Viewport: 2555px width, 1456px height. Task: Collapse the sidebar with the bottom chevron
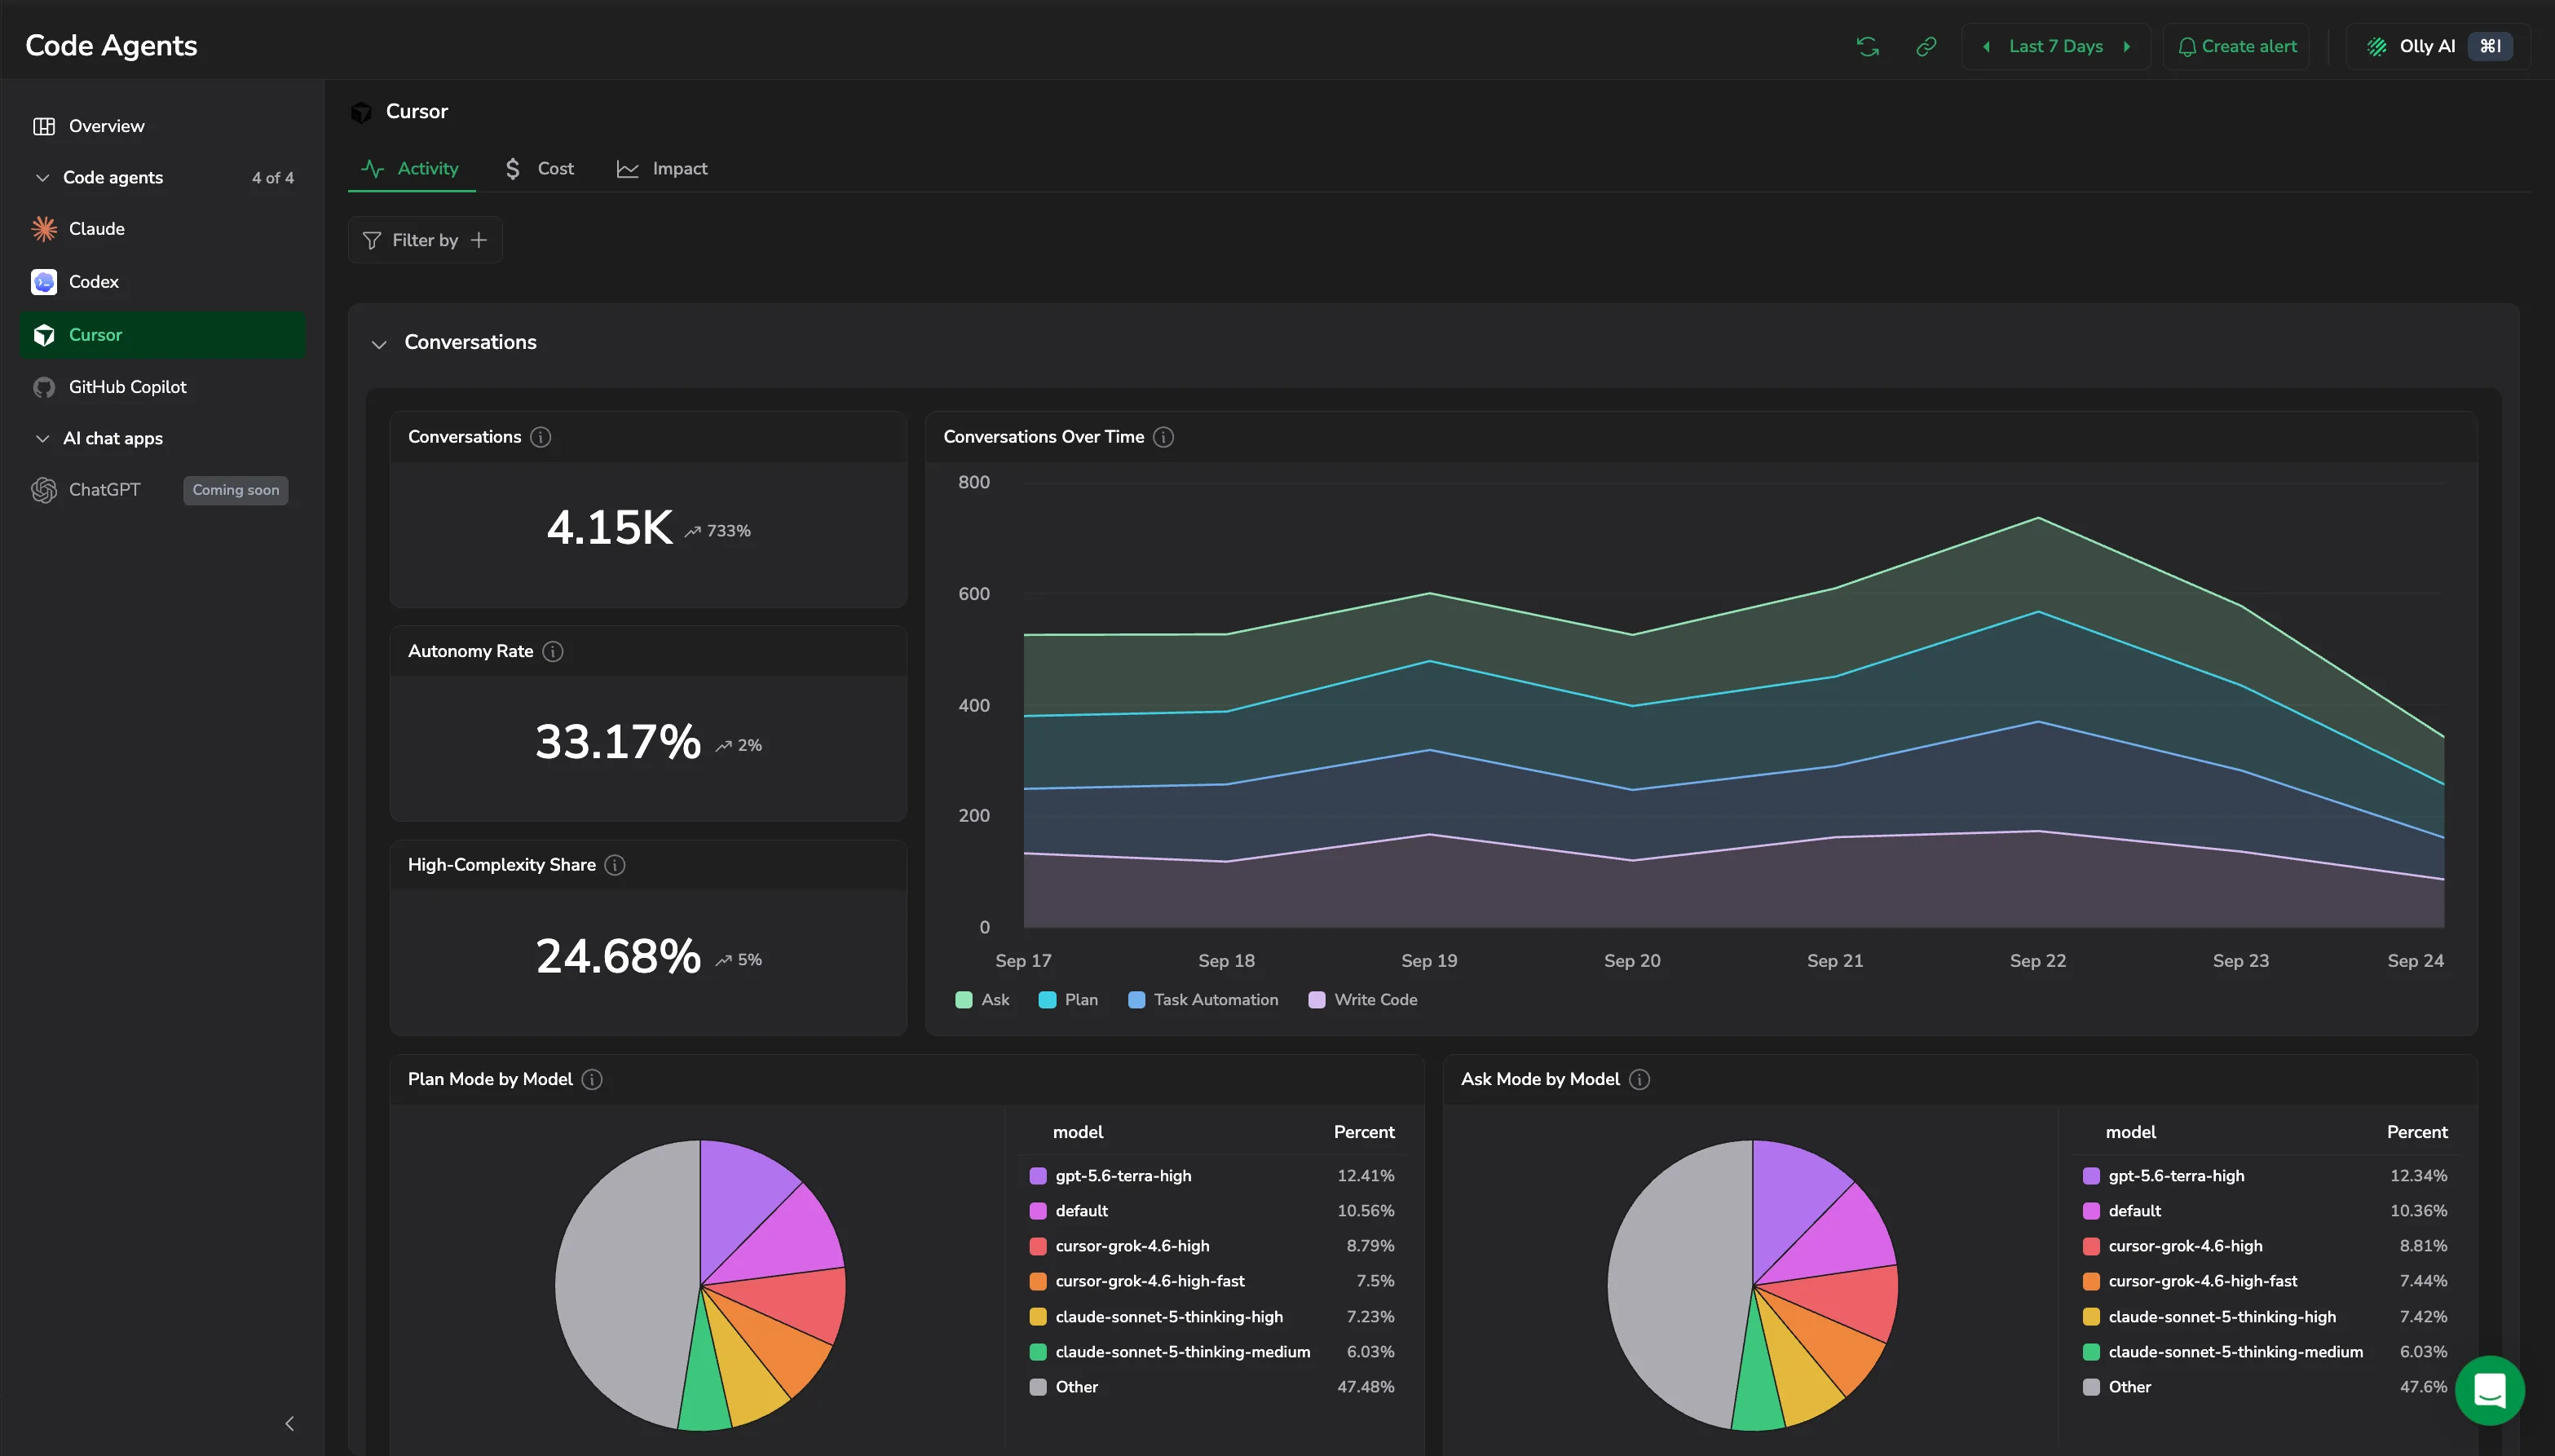289,1423
